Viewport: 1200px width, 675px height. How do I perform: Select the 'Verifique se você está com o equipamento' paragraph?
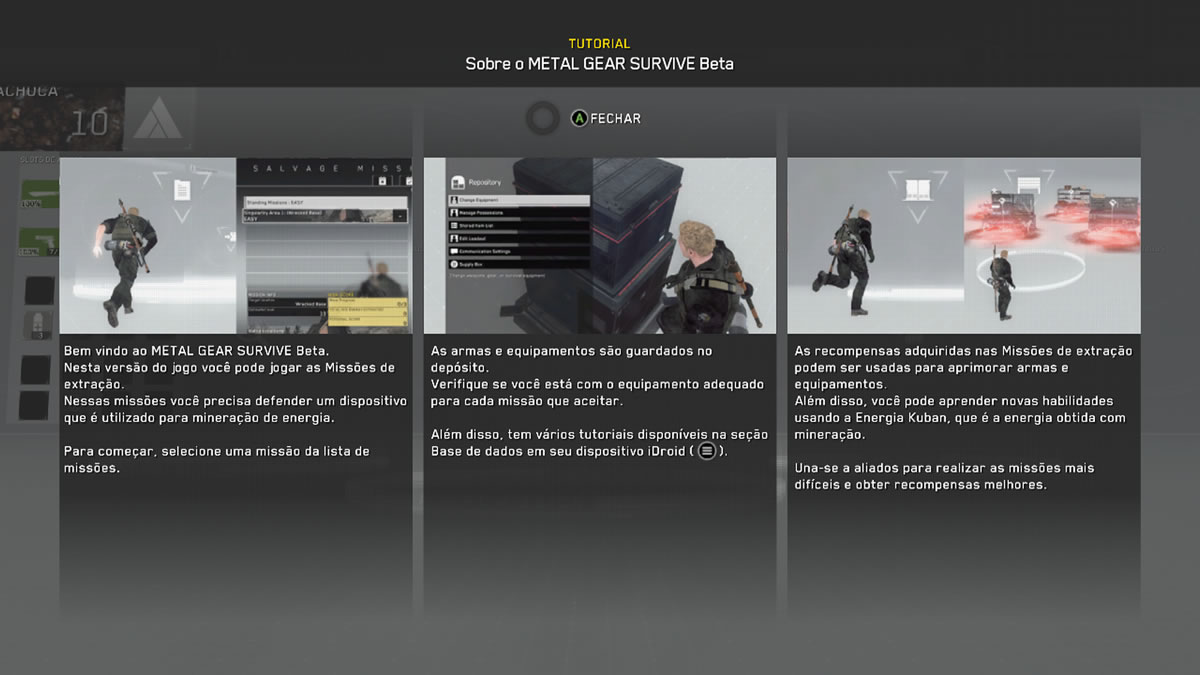pyautogui.click(x=597, y=393)
